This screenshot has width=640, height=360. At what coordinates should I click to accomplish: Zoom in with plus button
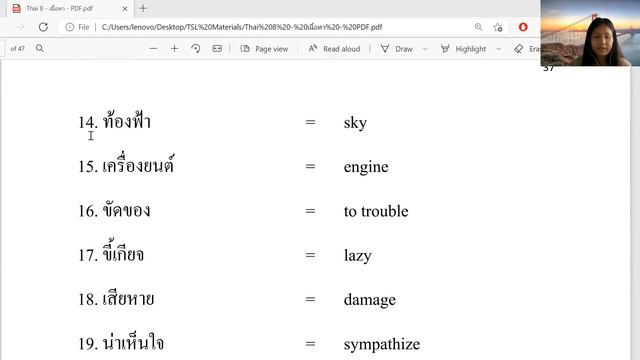click(174, 49)
